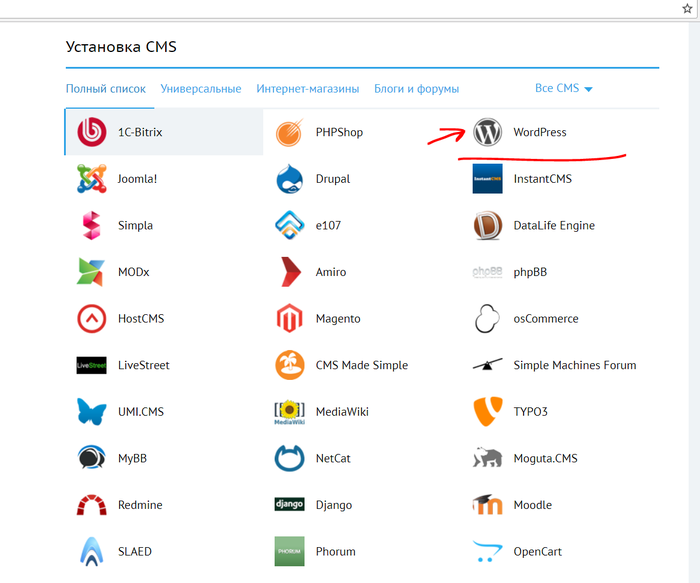
Task: Click the 1C-Bitrix text label
Action: click(x=140, y=132)
